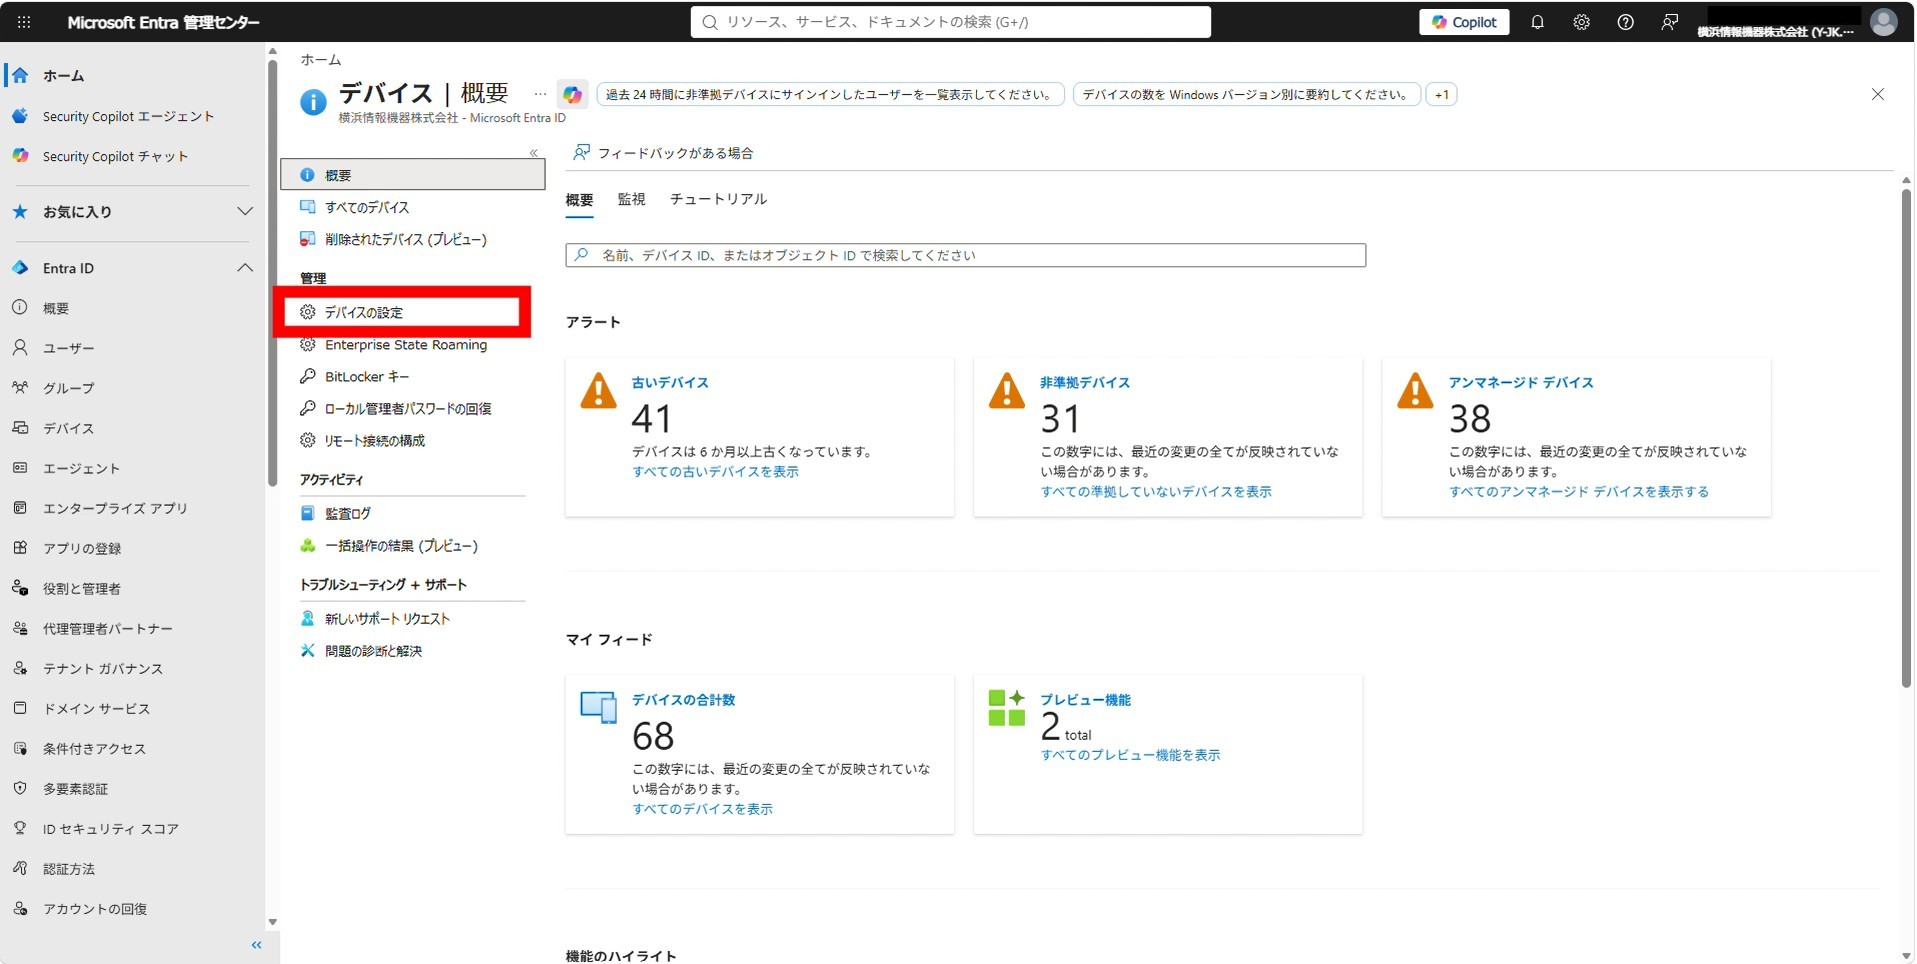1917x964 pixels.
Task: Open BitLocker キー
Action: 367,377
